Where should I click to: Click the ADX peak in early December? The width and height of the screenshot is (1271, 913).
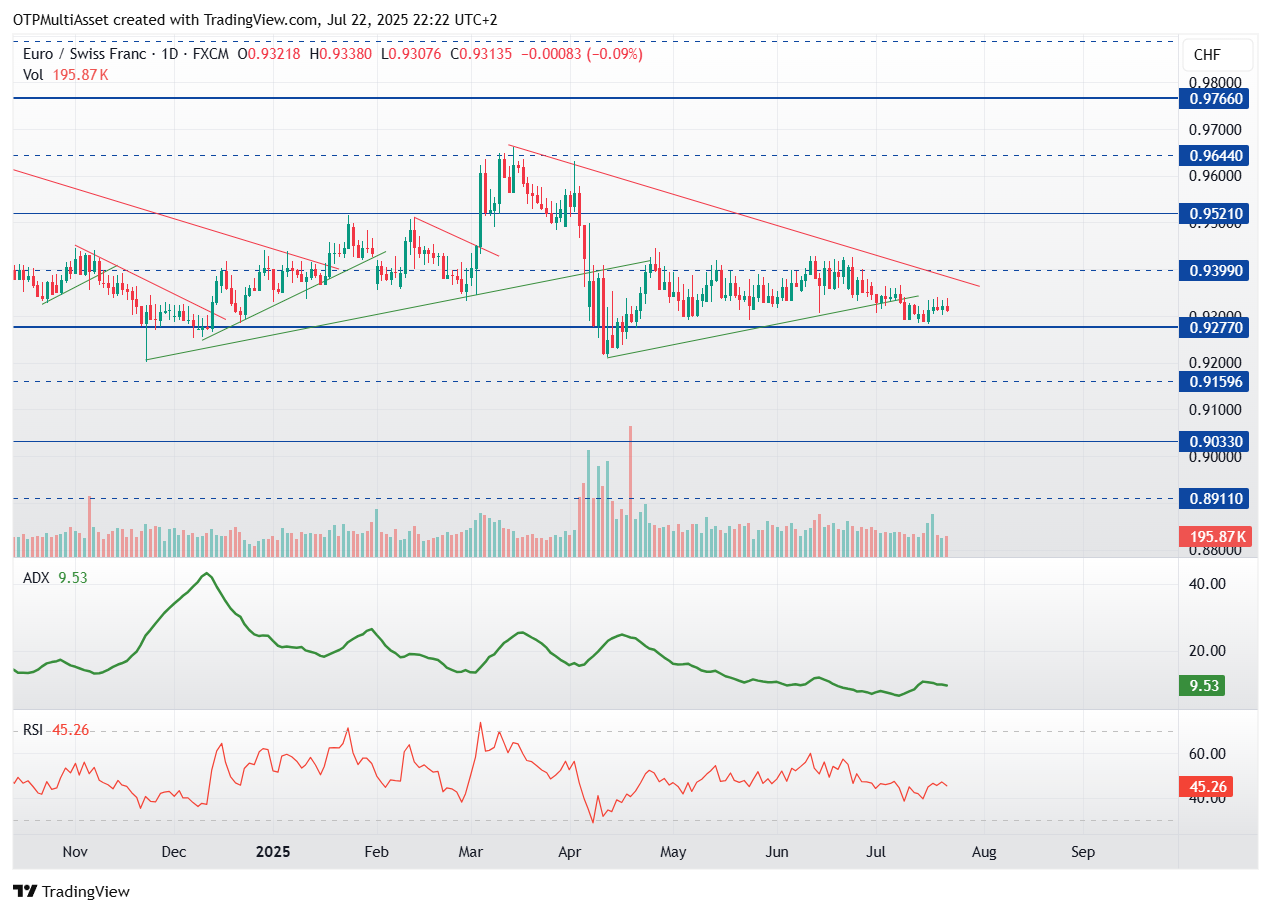click(206, 574)
